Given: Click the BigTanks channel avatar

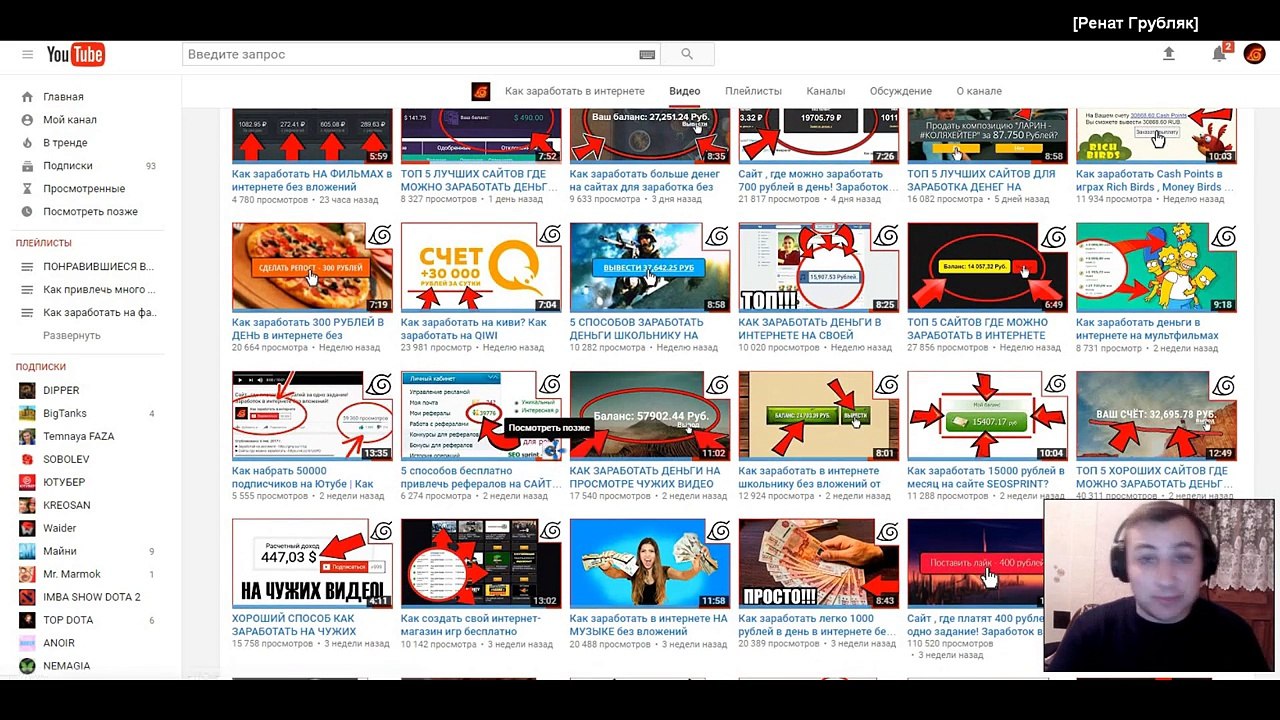Looking at the screenshot, I should point(27,414).
